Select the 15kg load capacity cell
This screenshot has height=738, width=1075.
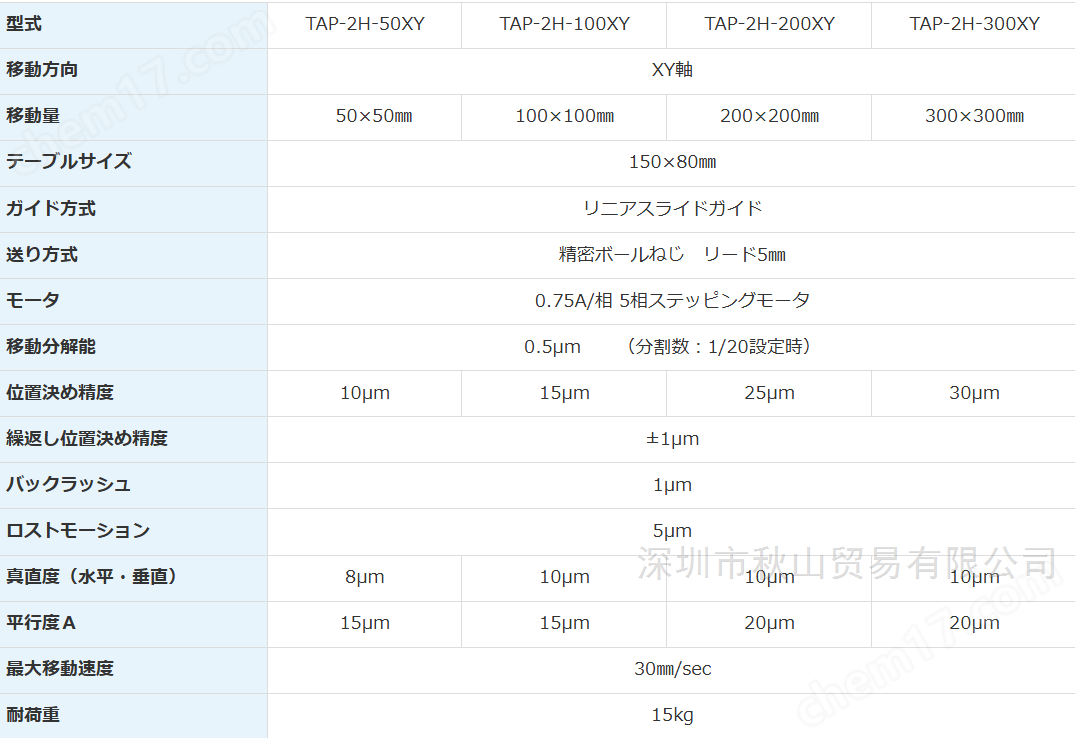pos(672,715)
